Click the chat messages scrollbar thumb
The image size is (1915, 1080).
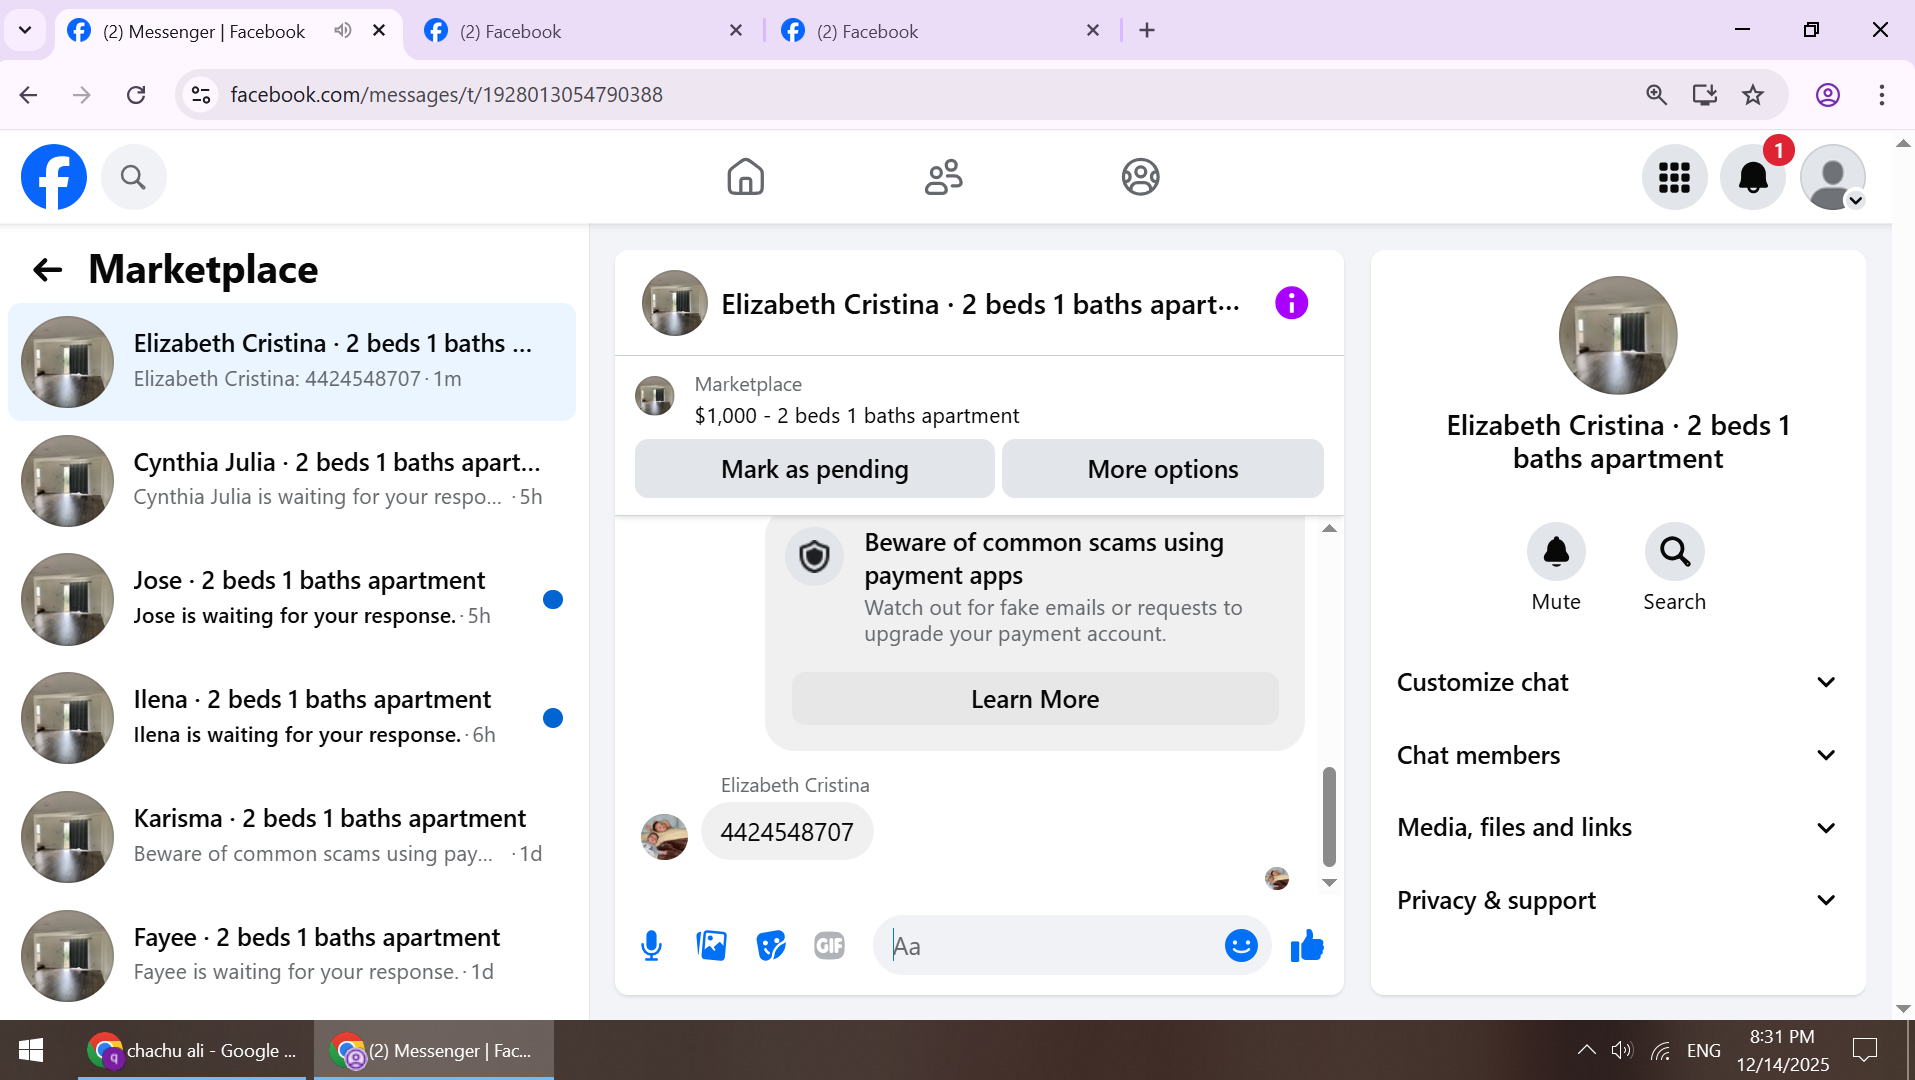(1329, 816)
